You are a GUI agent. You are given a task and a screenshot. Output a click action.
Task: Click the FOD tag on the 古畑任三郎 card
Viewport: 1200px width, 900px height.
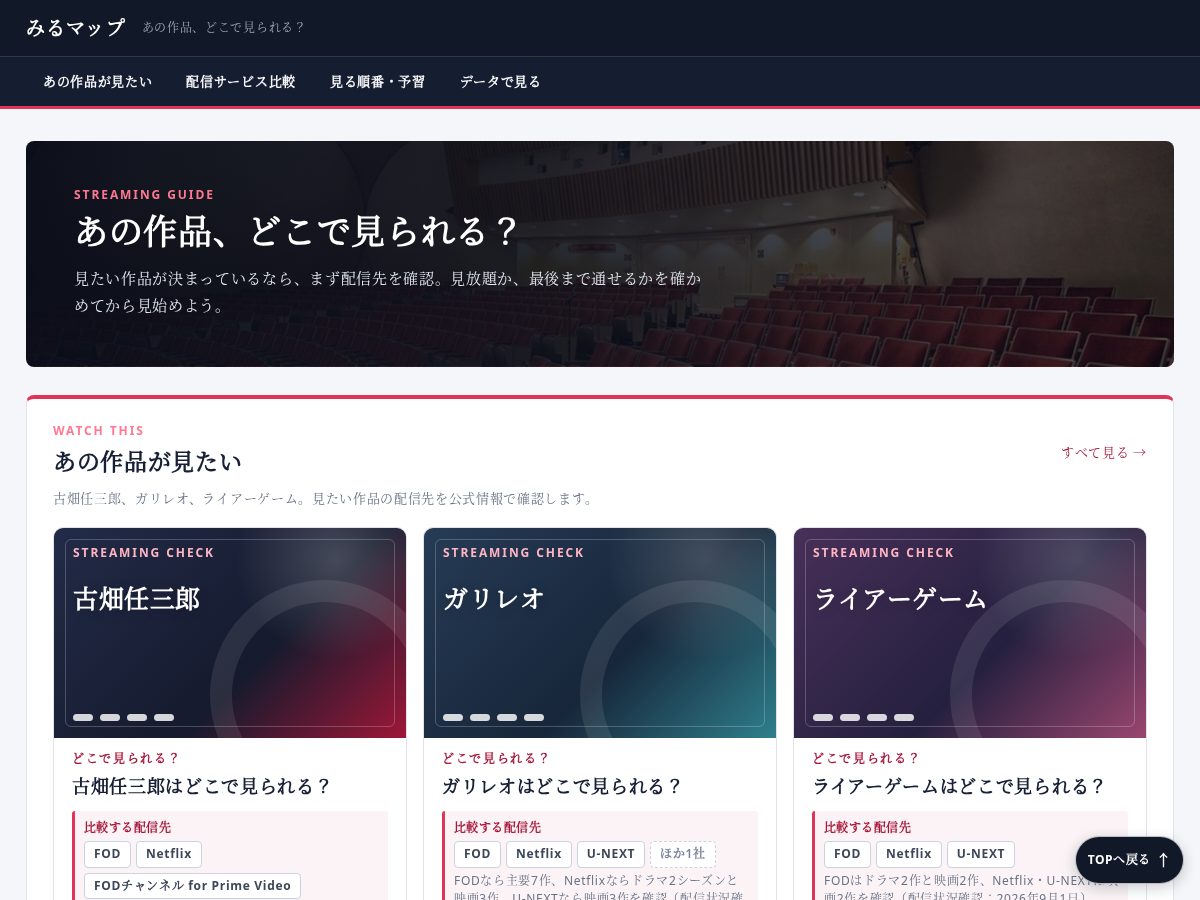pyautogui.click(x=107, y=854)
